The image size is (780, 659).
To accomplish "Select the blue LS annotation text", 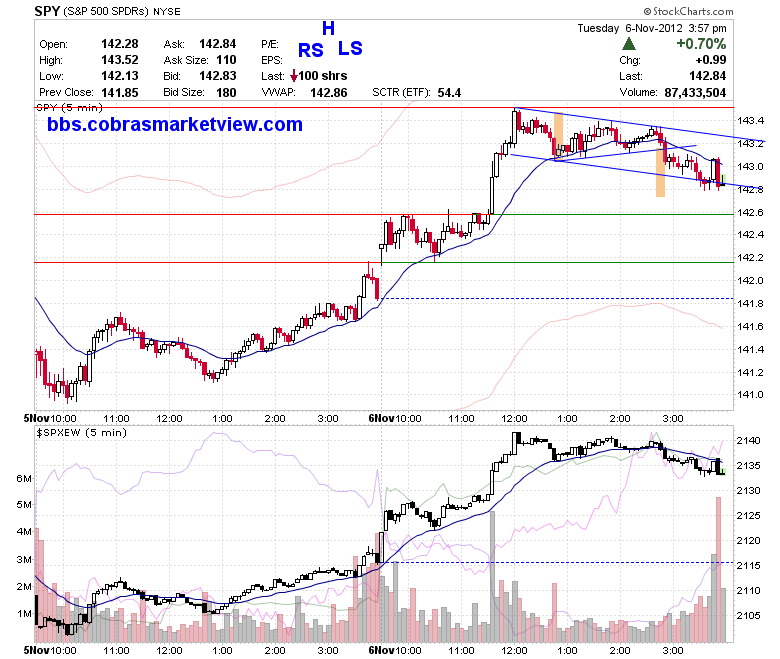I will point(350,48).
